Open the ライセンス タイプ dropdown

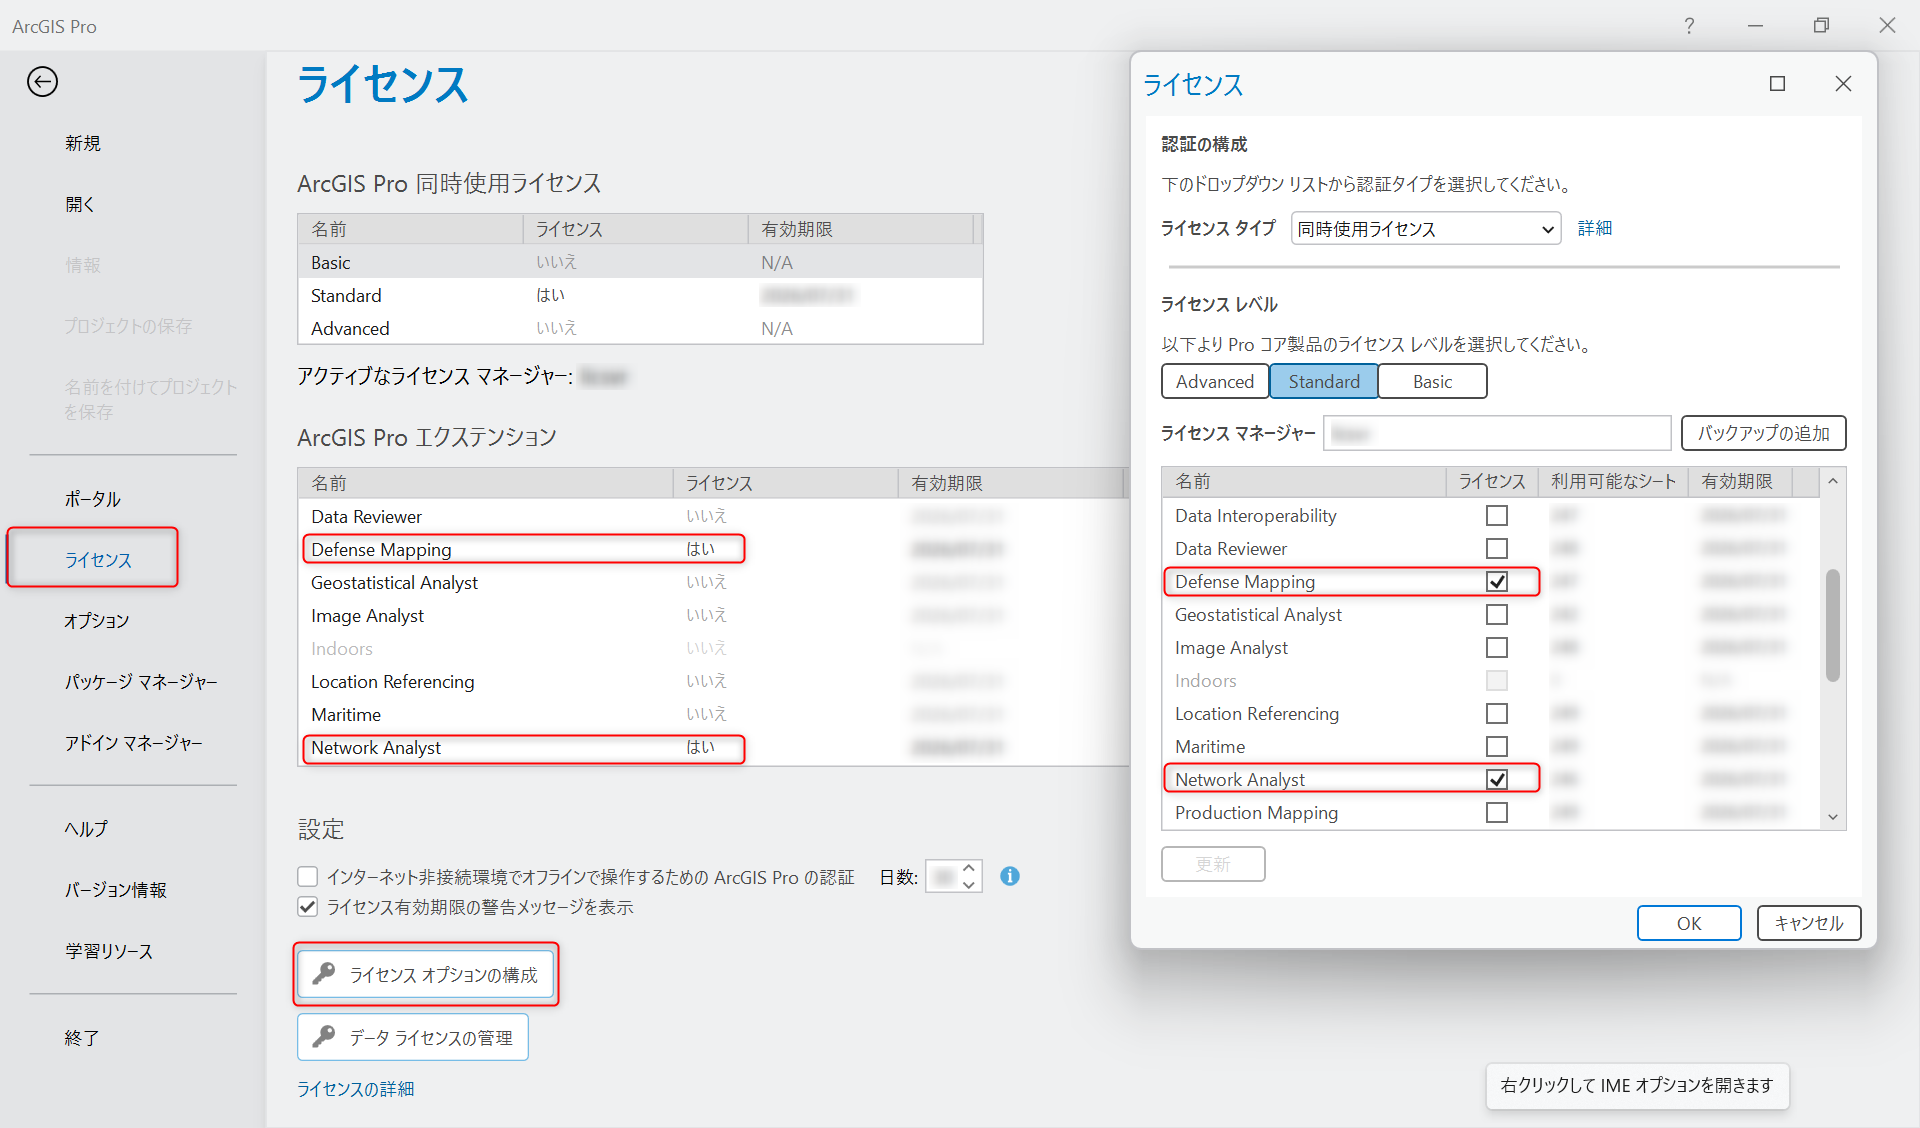[x=1425, y=229]
